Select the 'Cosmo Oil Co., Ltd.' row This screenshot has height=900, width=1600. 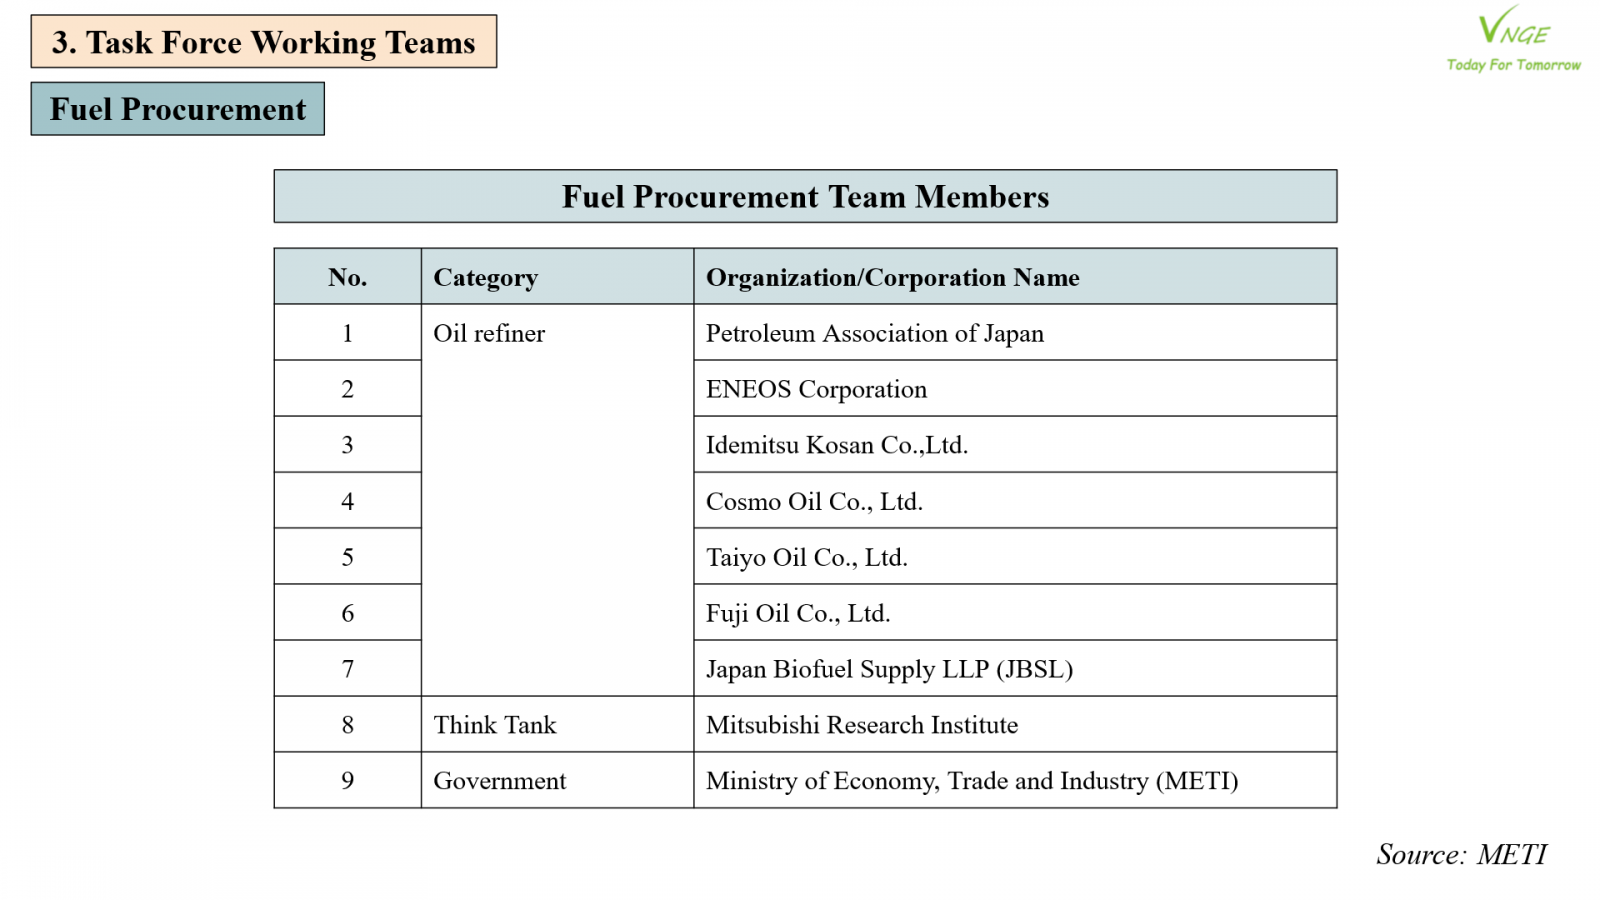tap(814, 501)
